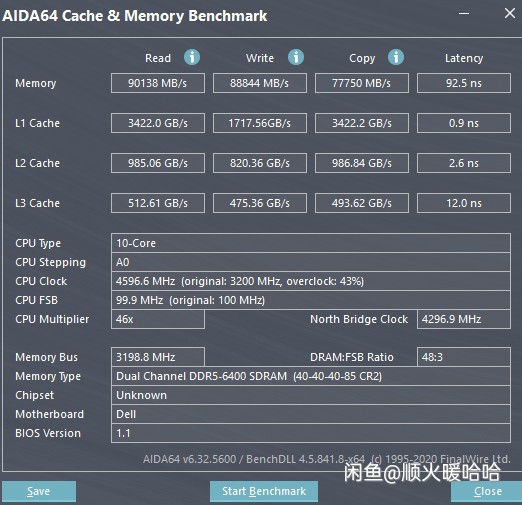Screen dimensions: 522x505
Task: Select the Memory Copy 77750 MB/s cell
Action: 362,83
